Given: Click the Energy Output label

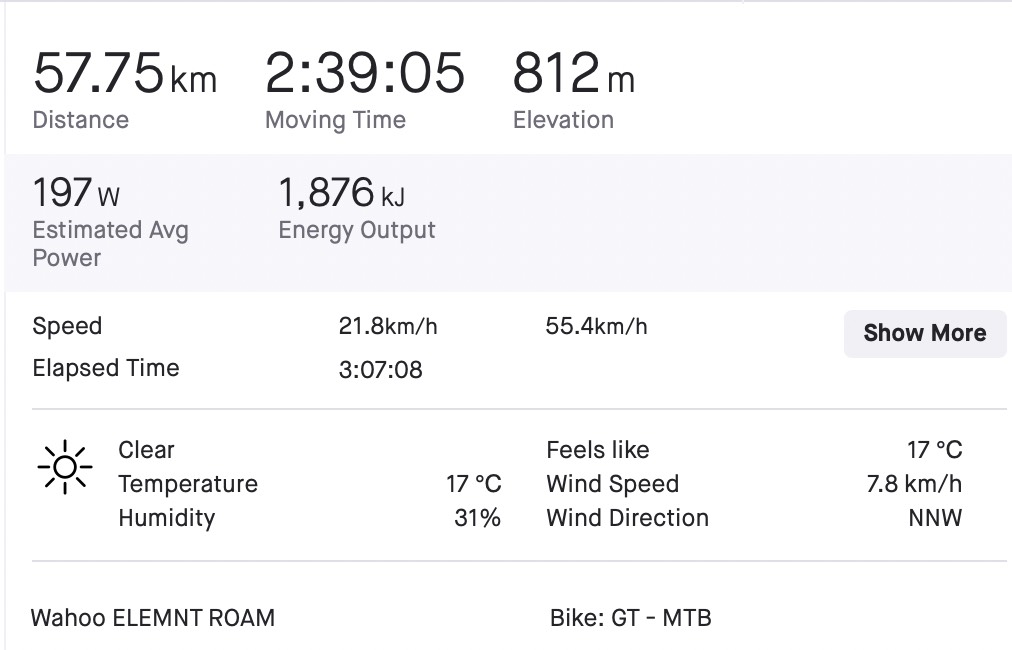Looking at the screenshot, I should click(357, 230).
